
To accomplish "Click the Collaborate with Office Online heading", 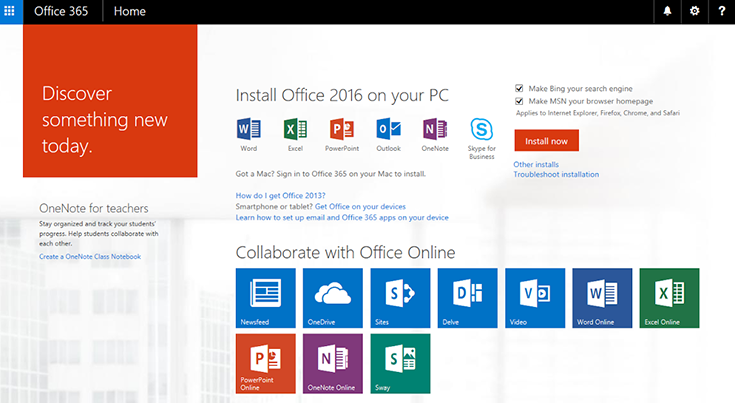I will (x=345, y=253).
